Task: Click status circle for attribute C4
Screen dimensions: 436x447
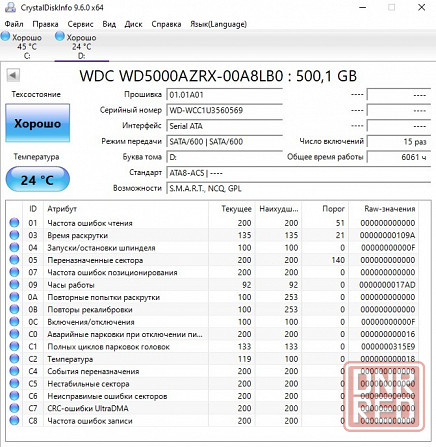Action: [x=14, y=371]
